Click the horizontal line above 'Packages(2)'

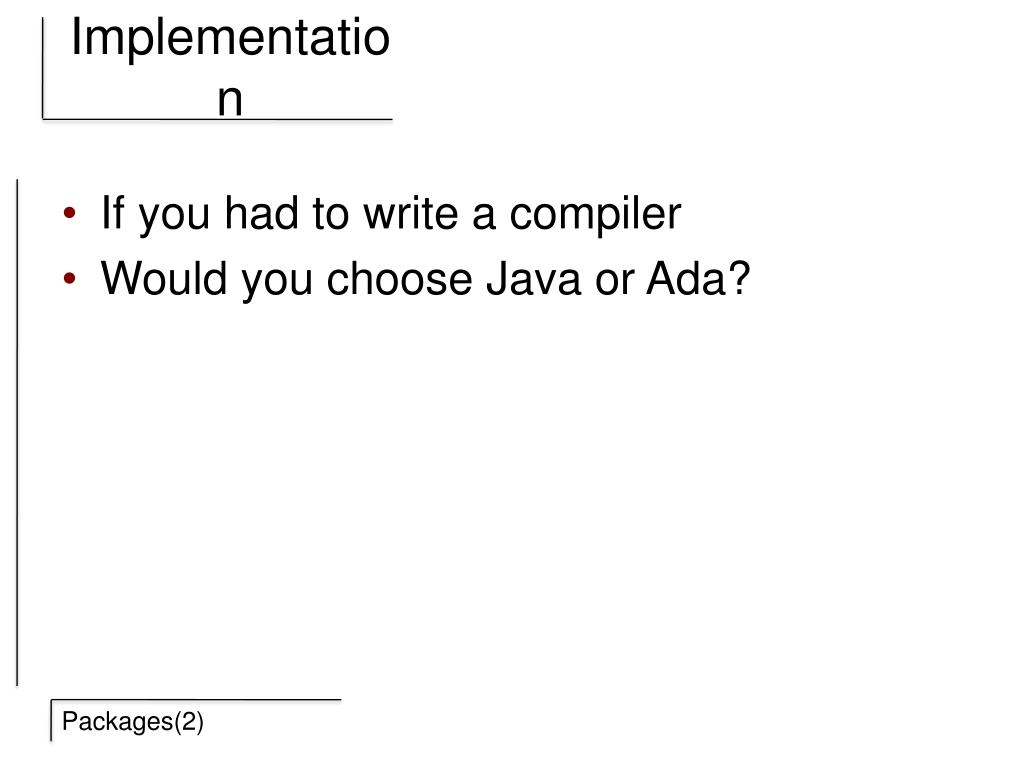pyautogui.click(x=196, y=700)
